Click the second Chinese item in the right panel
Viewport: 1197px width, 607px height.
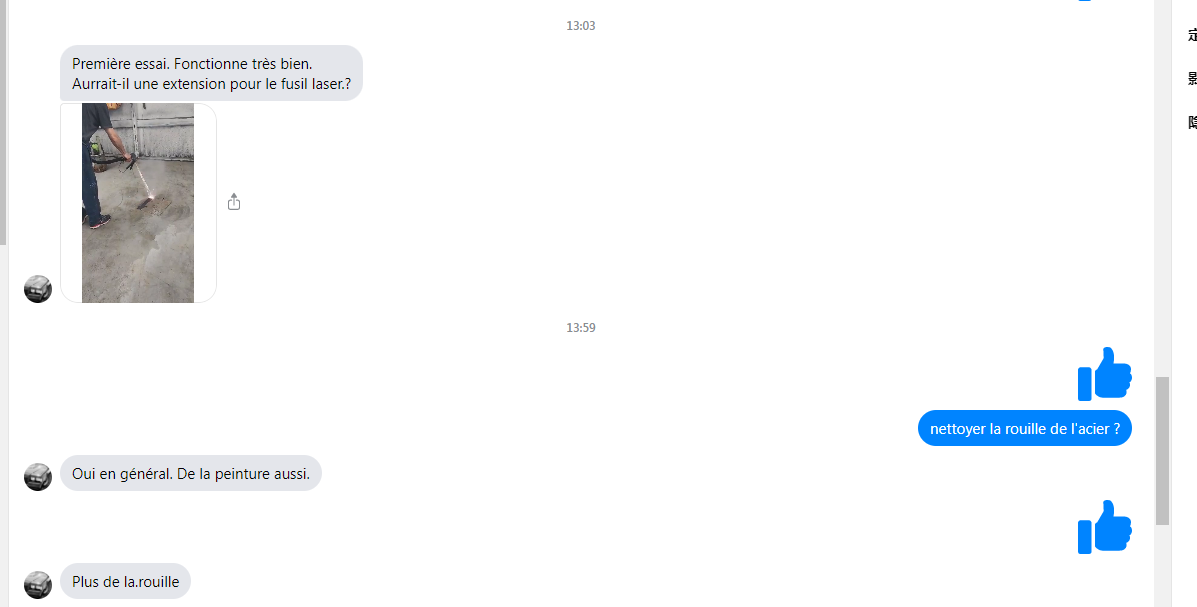(x=1192, y=79)
